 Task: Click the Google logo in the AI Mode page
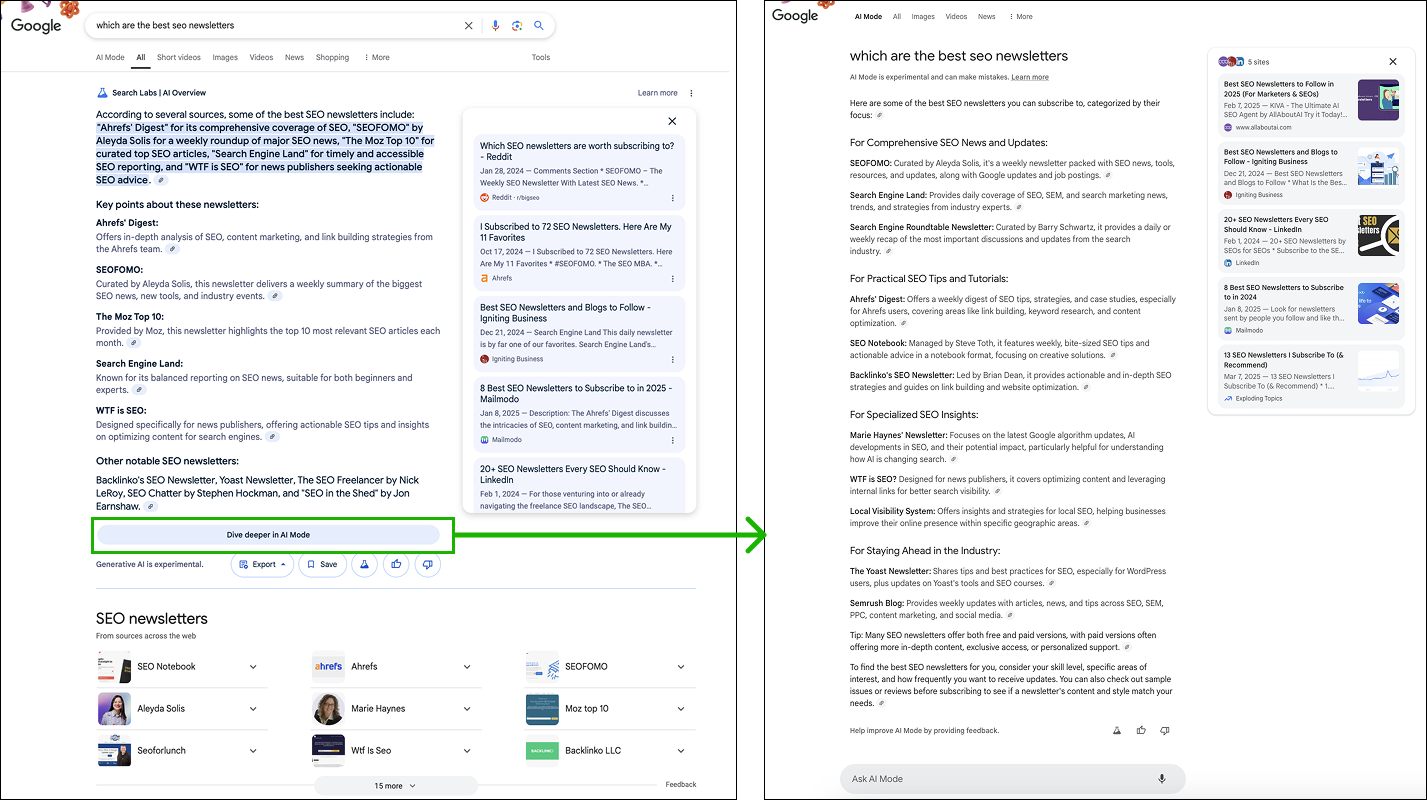pos(795,15)
